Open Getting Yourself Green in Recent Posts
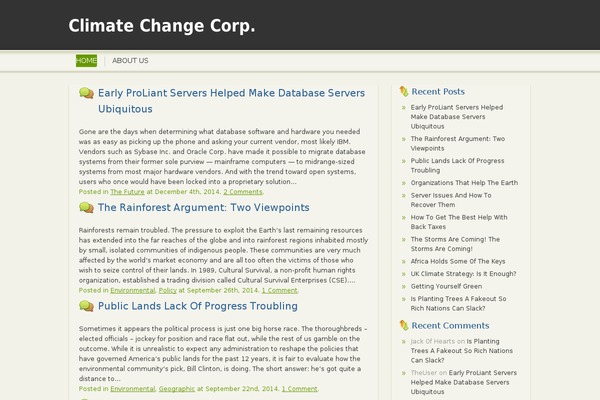The width and height of the screenshot is (600, 400). tap(446, 286)
